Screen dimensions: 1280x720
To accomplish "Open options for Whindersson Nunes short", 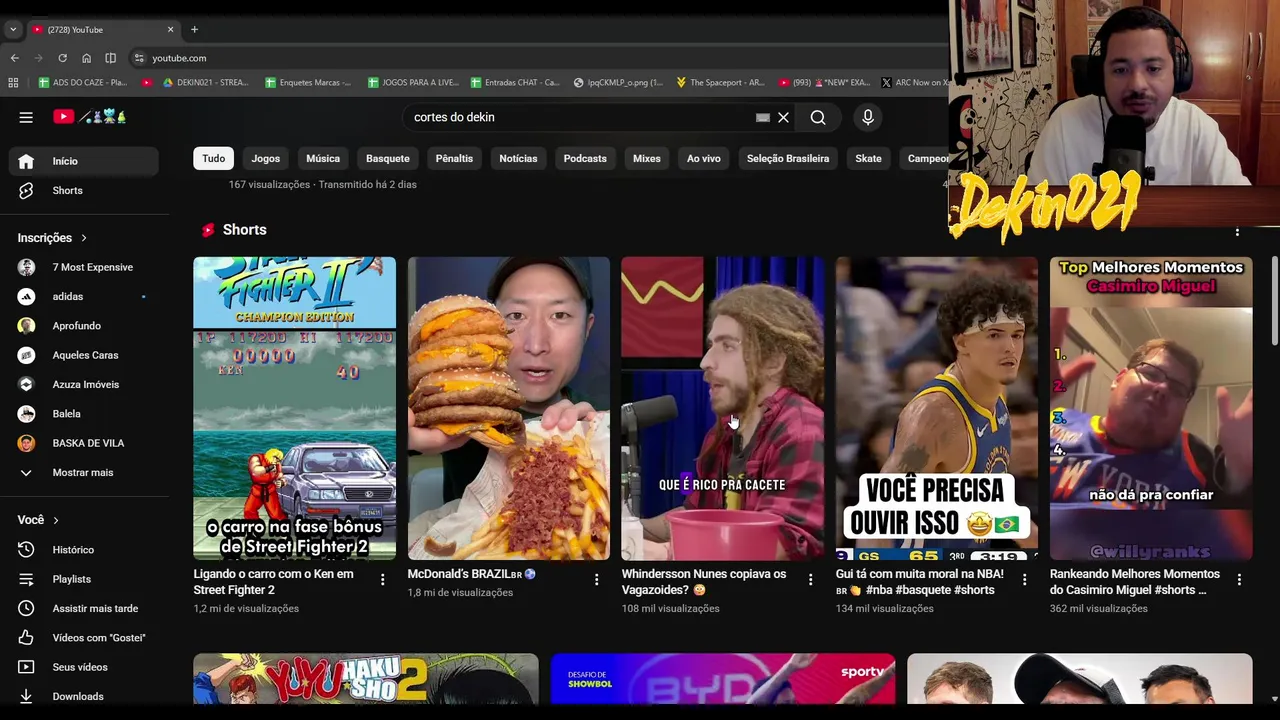I will pos(810,579).
